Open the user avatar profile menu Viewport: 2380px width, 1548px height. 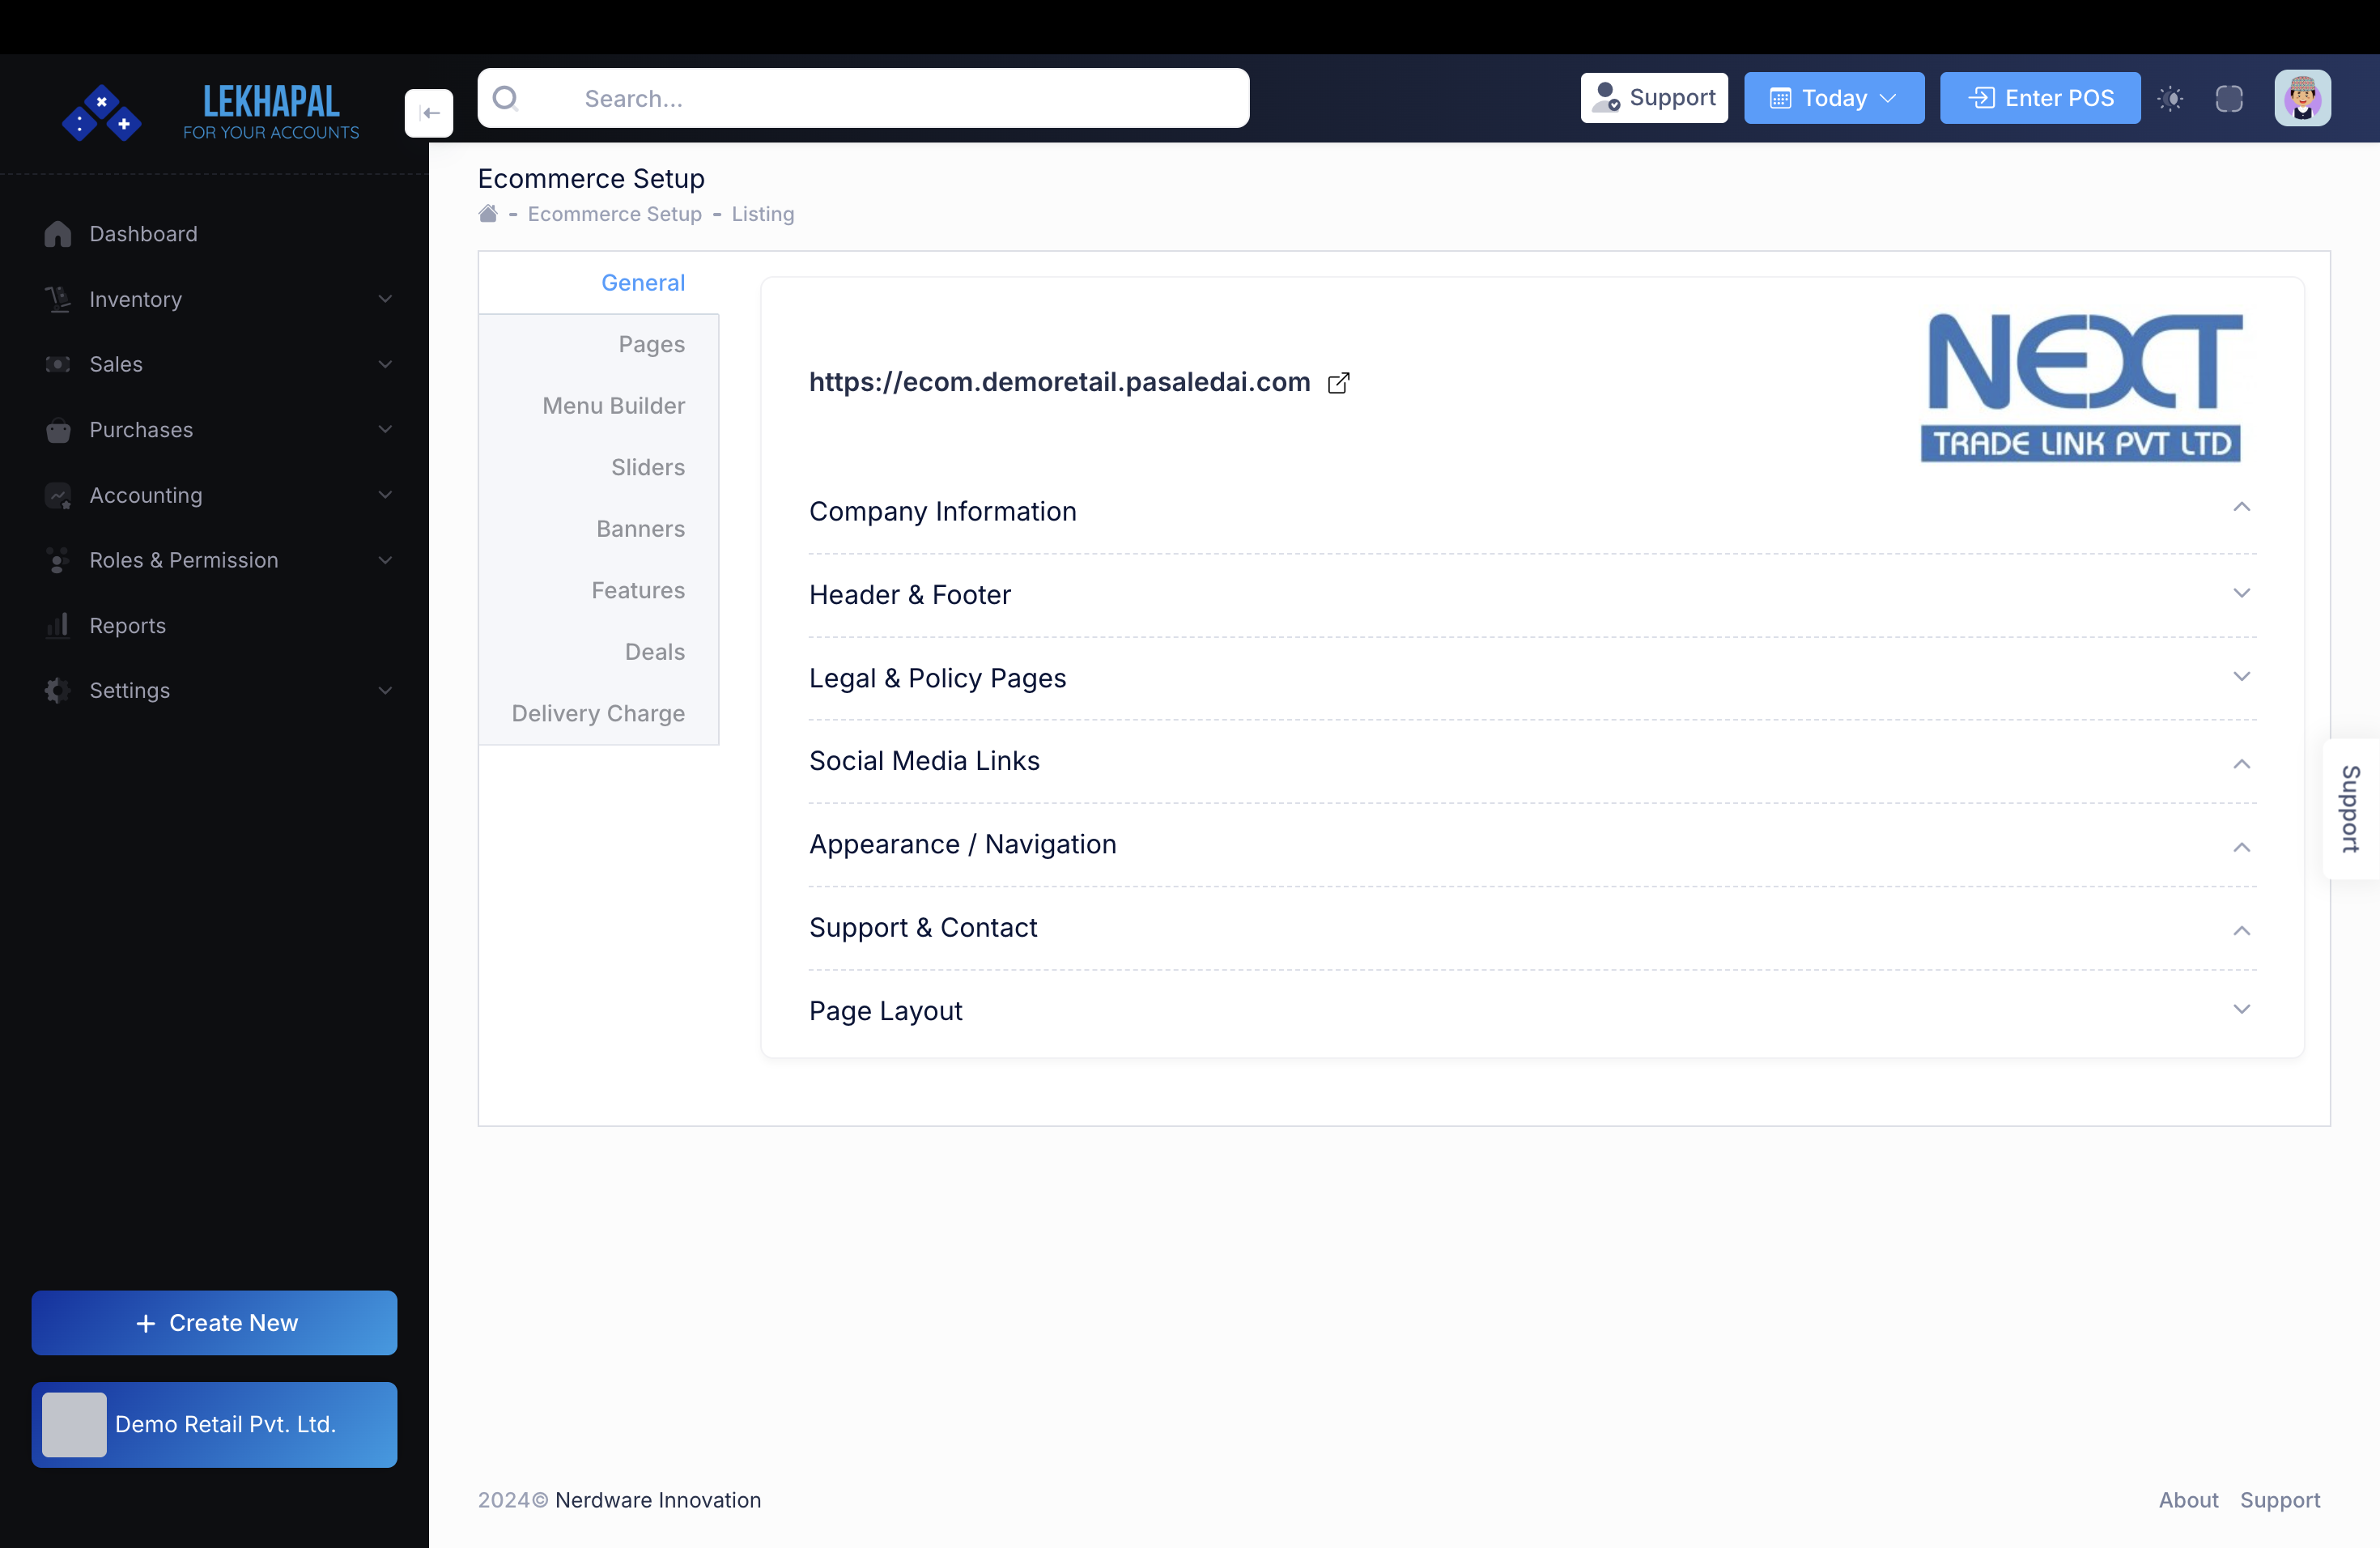coord(2302,98)
